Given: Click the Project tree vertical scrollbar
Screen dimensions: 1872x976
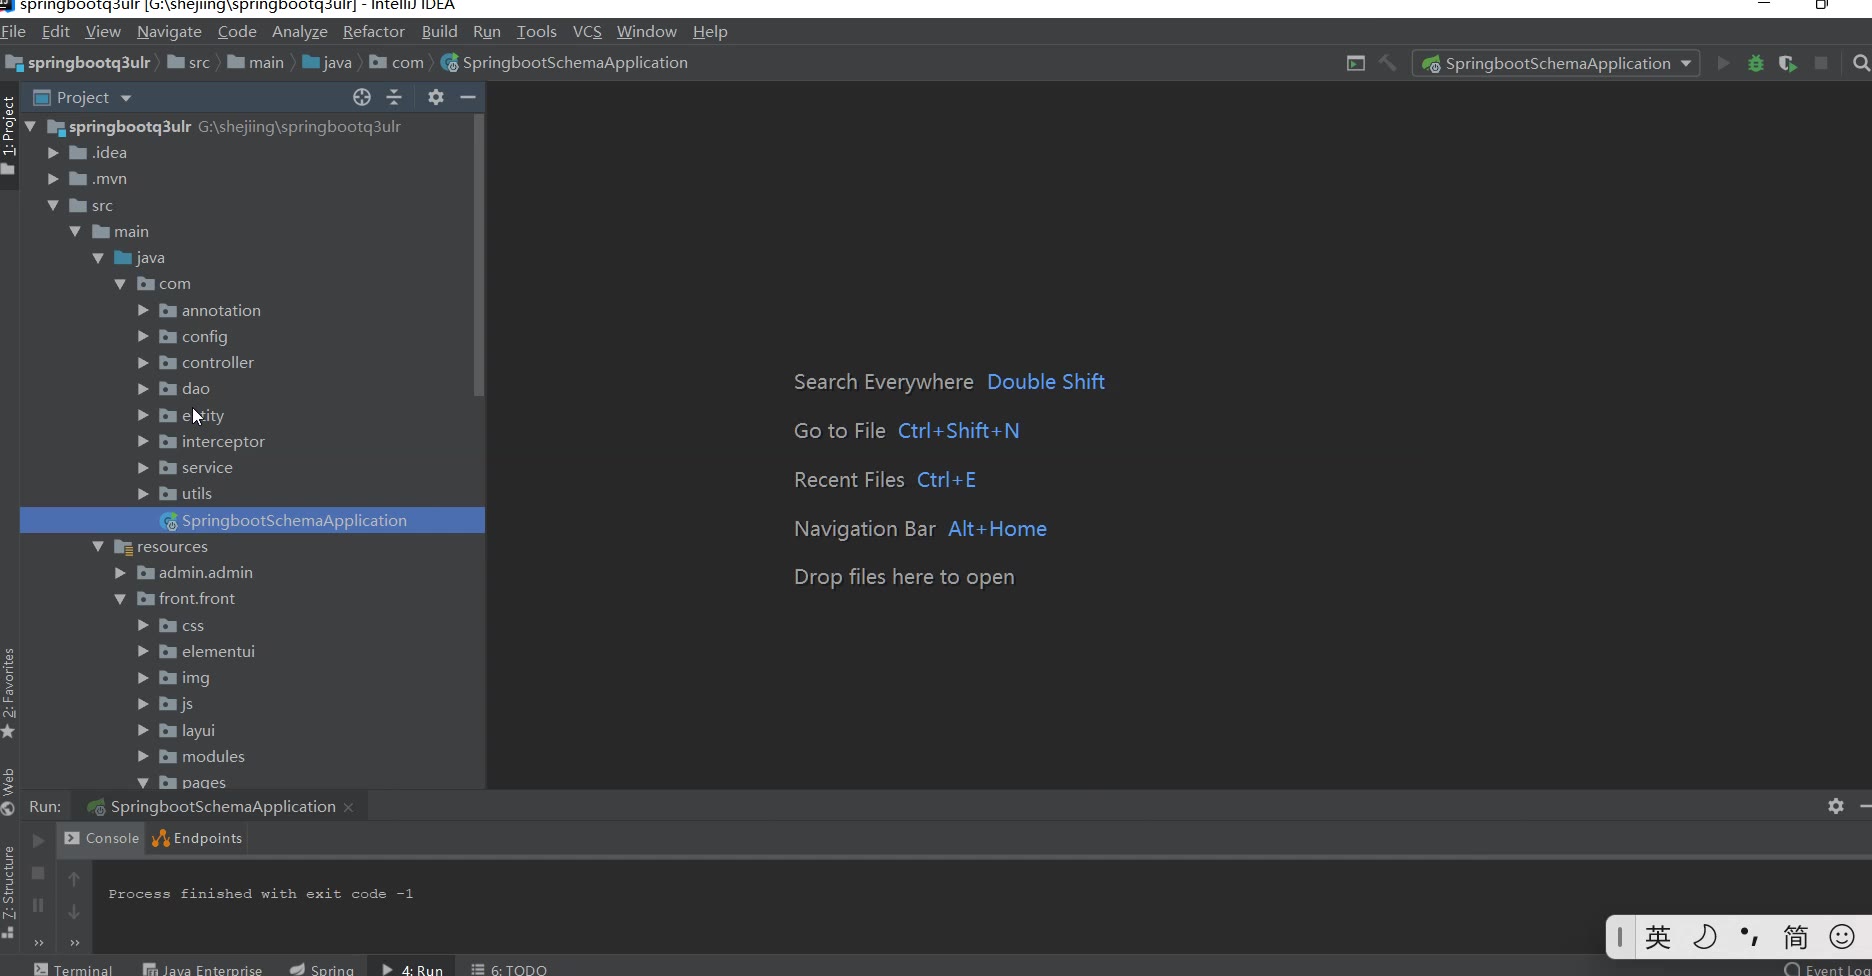Looking at the screenshot, I should 479,255.
